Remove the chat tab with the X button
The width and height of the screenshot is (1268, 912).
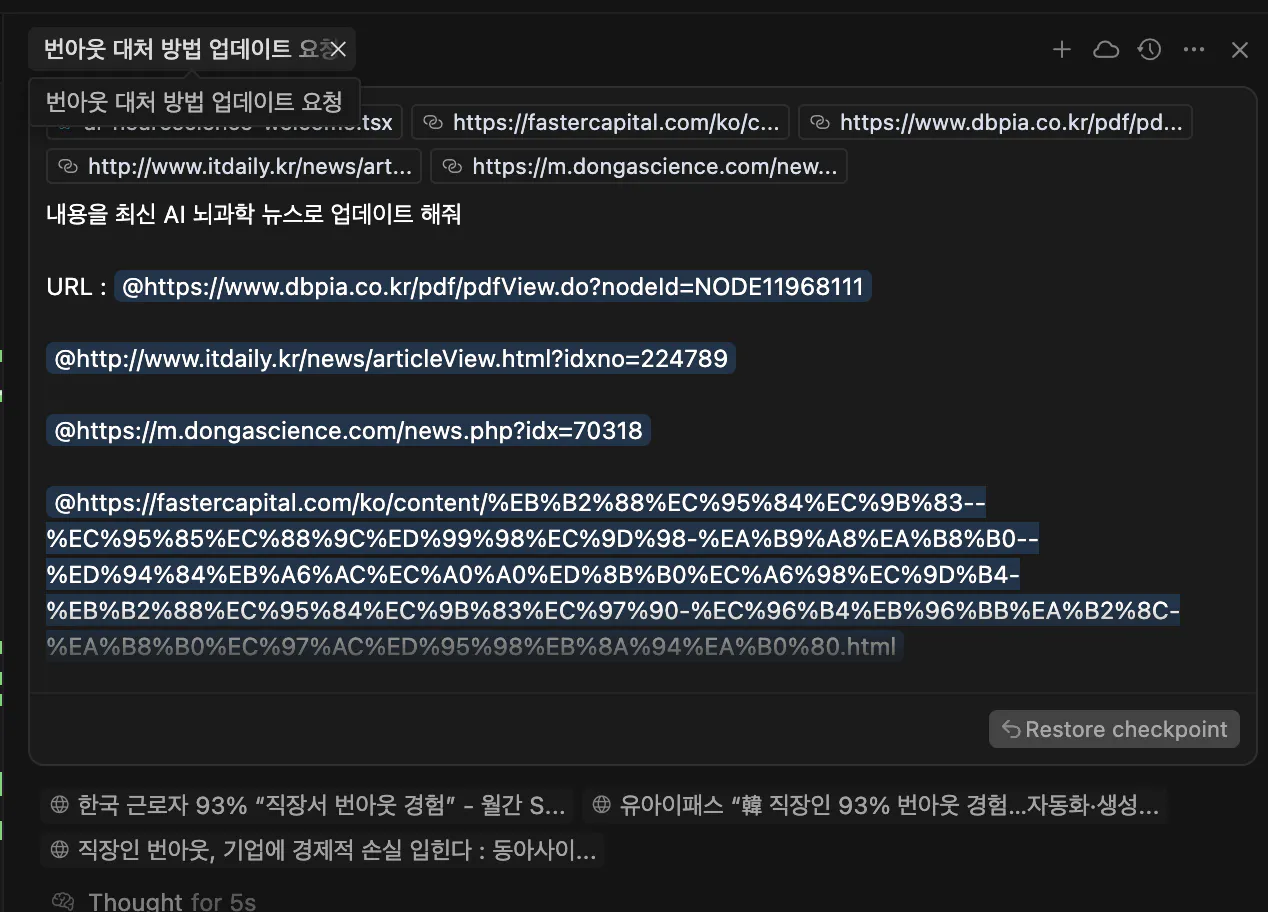pos(337,48)
